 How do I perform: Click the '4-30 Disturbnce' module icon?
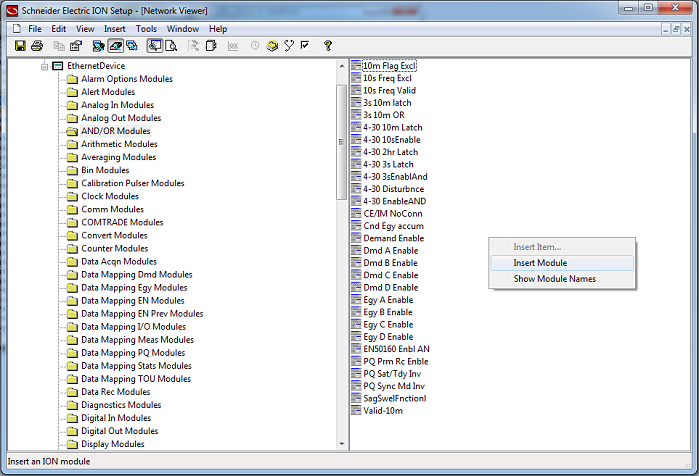tap(356, 189)
